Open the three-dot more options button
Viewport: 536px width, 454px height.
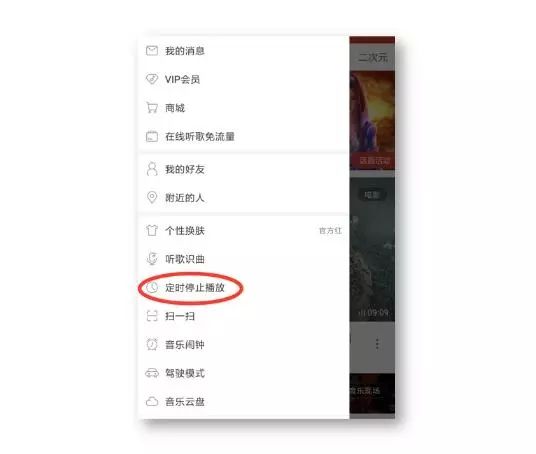[377, 344]
